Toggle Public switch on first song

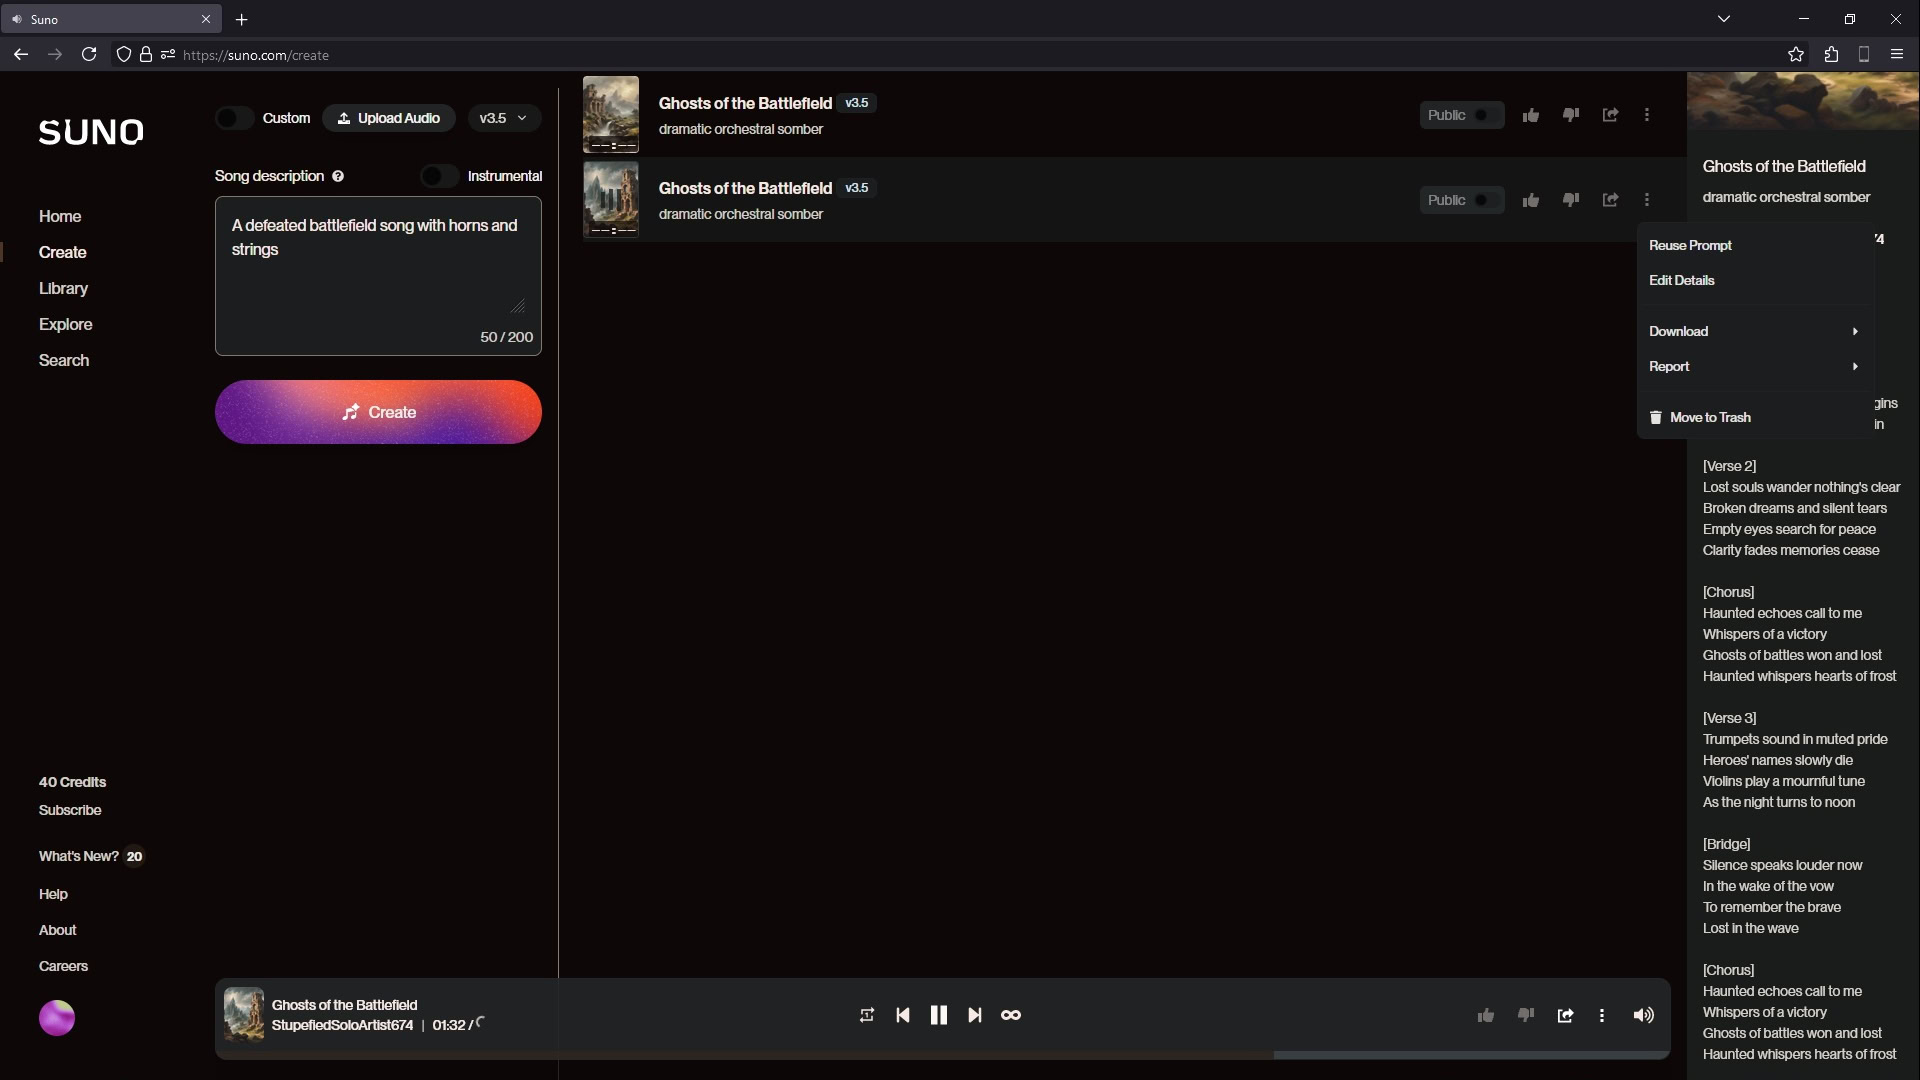click(1482, 115)
